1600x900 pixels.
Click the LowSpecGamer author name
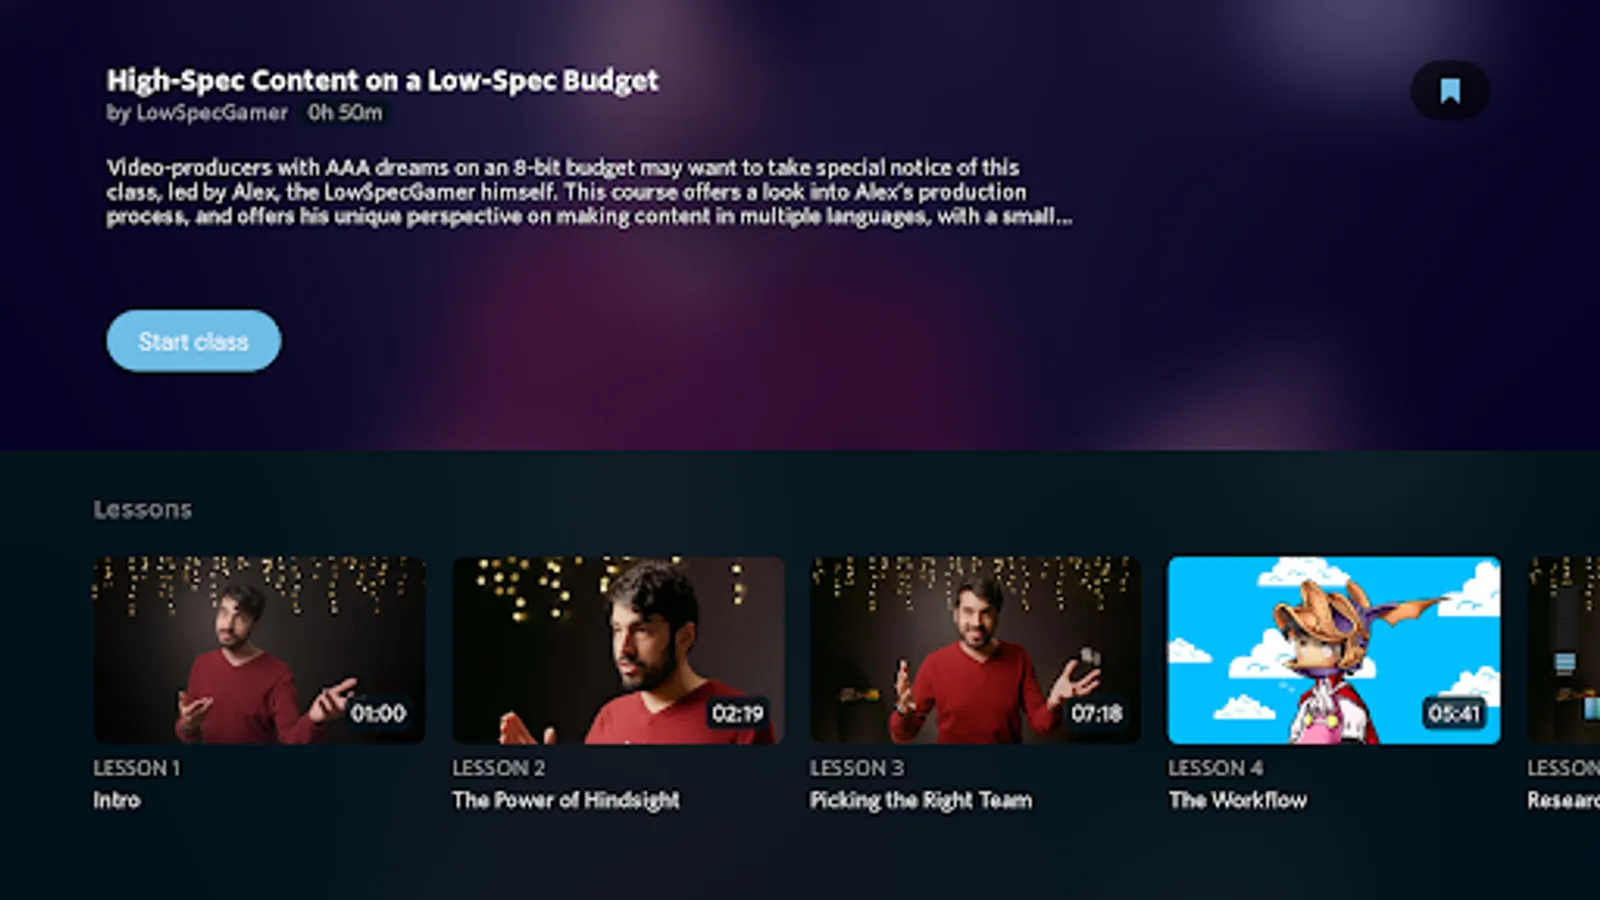click(x=211, y=112)
